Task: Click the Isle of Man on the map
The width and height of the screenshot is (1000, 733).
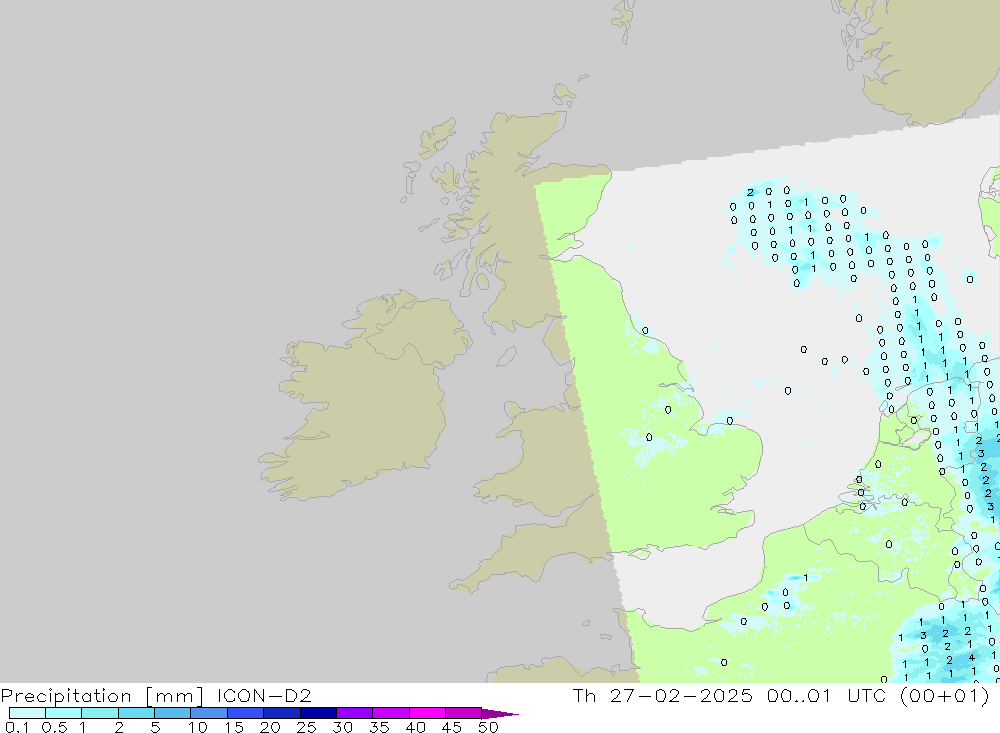Action: pyautogui.click(x=506, y=355)
